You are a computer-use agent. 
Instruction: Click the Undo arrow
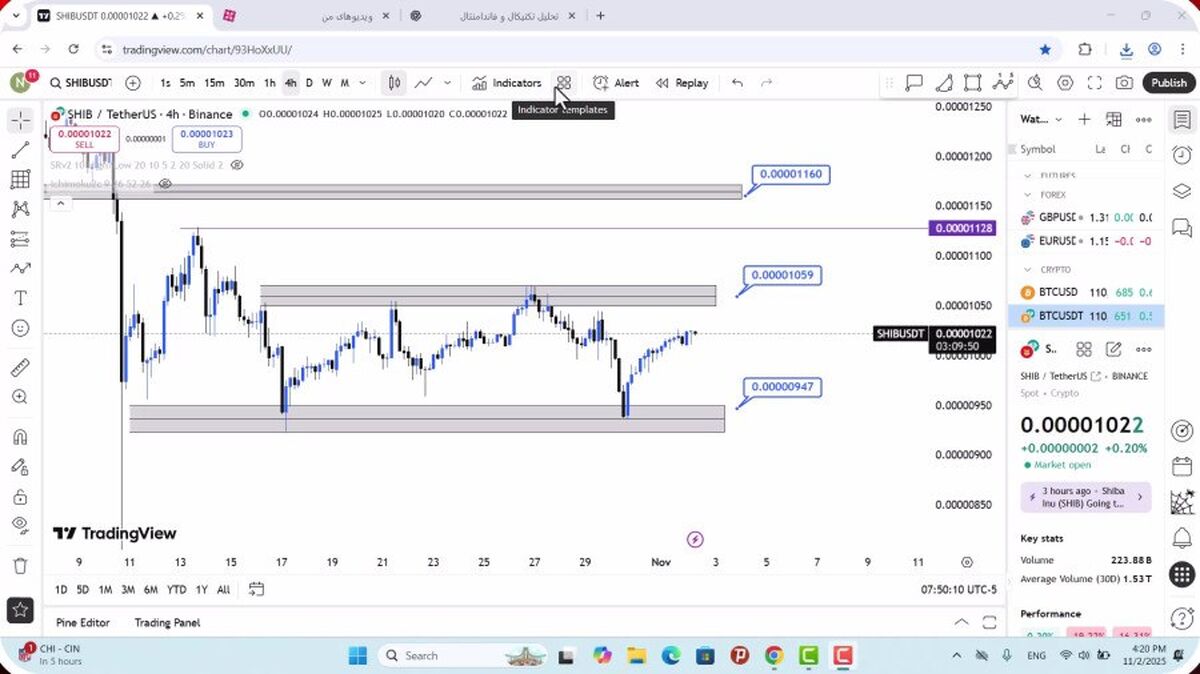(737, 83)
